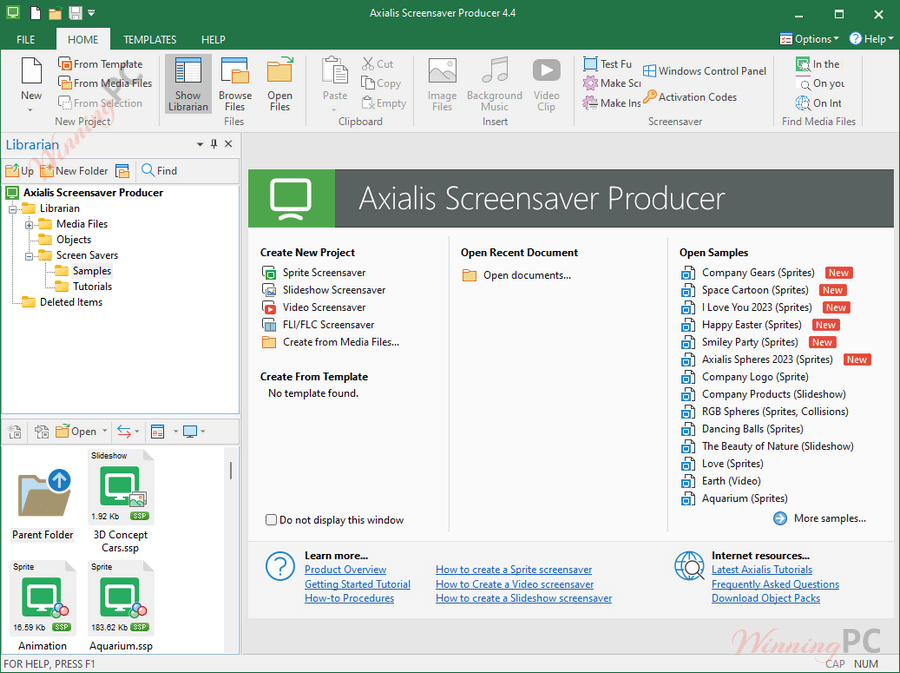Viewport: 900px width, 673px height.
Task: Click quick access New document icon
Action: [36, 13]
